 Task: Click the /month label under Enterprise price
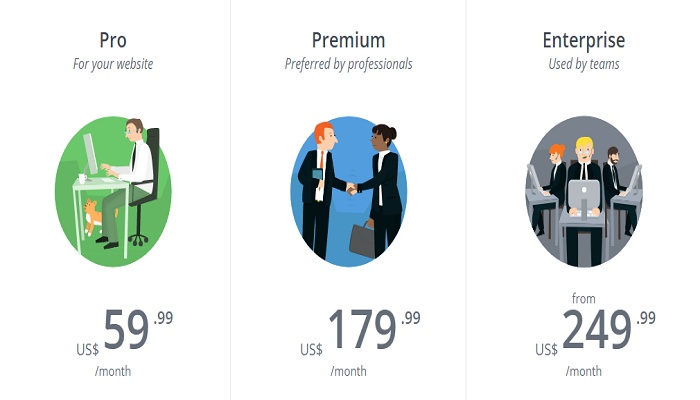tap(584, 372)
